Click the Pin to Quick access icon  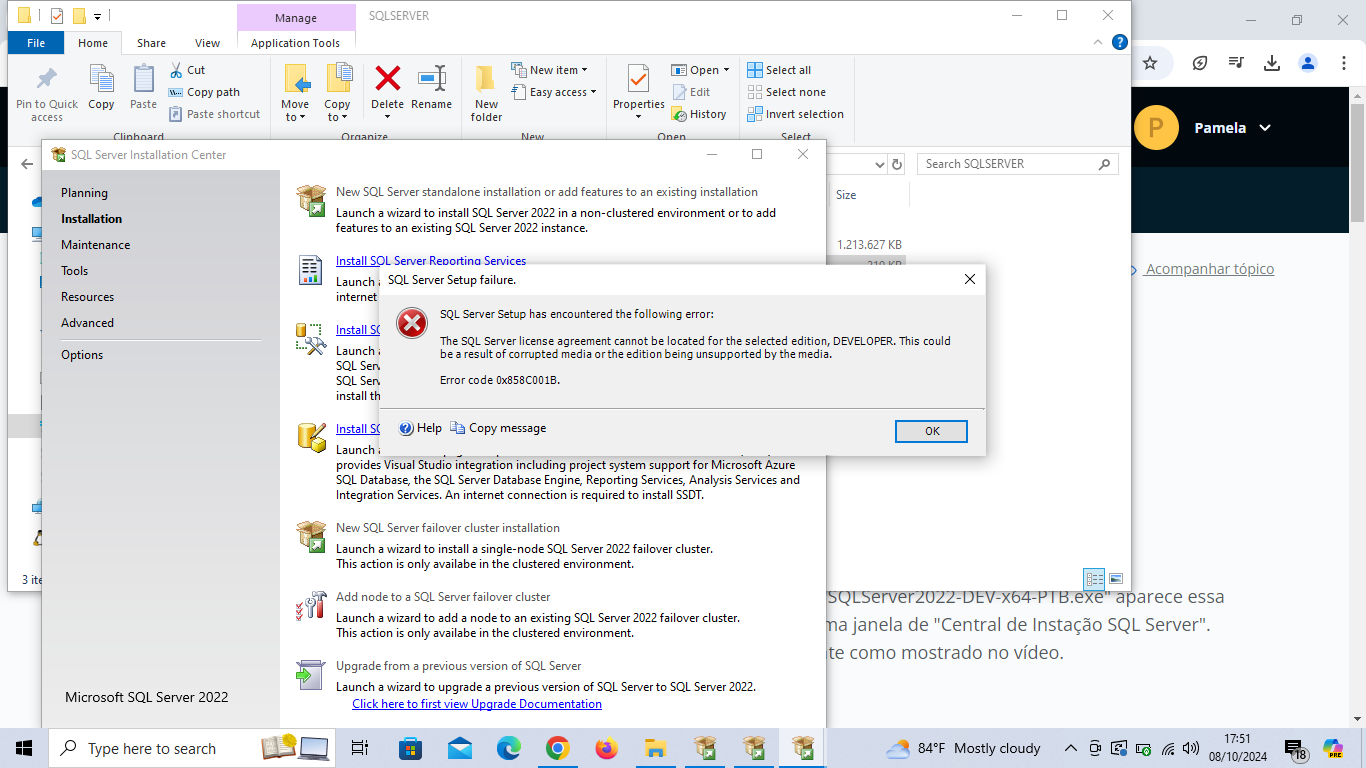(46, 80)
